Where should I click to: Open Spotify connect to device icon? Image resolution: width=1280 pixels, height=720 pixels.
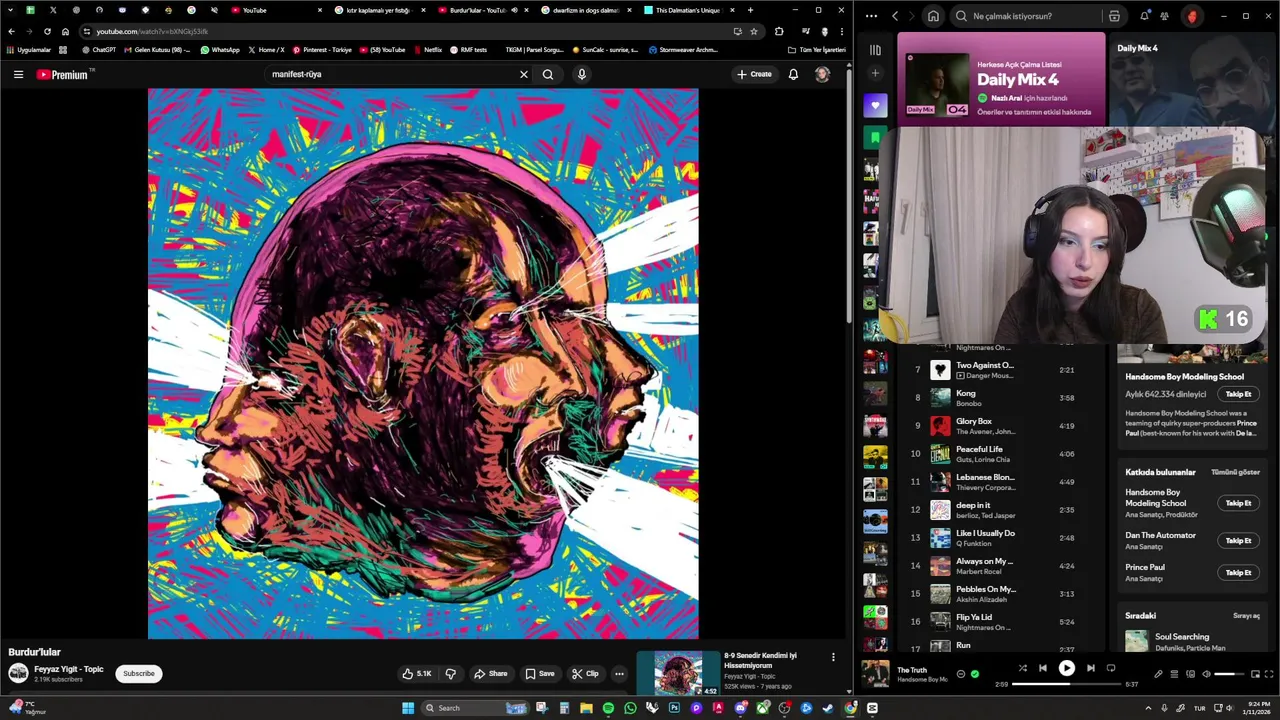(x=1190, y=674)
